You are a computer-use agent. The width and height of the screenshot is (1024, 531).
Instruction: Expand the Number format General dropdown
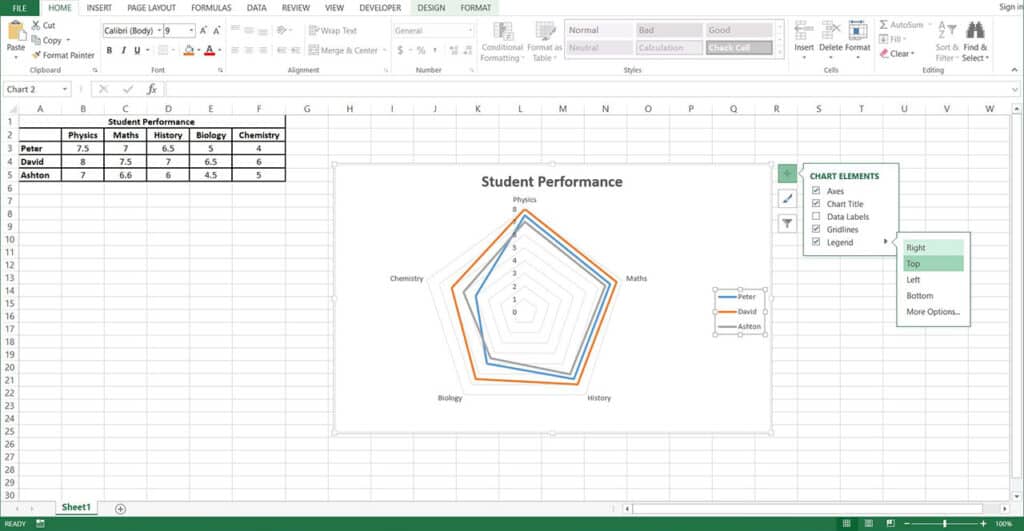coord(470,31)
